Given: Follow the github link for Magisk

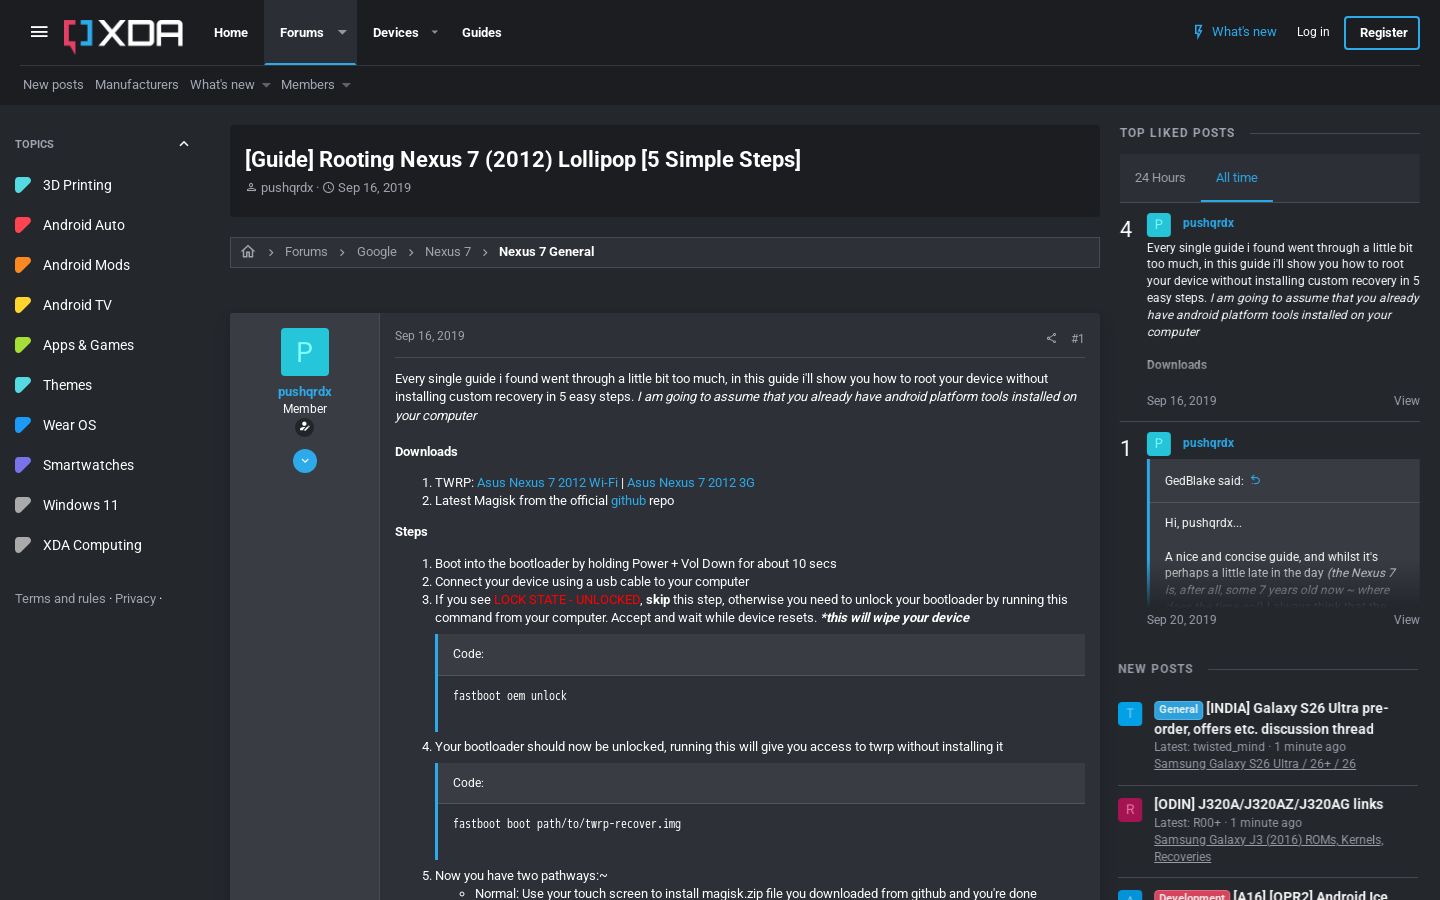Looking at the screenshot, I should (628, 501).
